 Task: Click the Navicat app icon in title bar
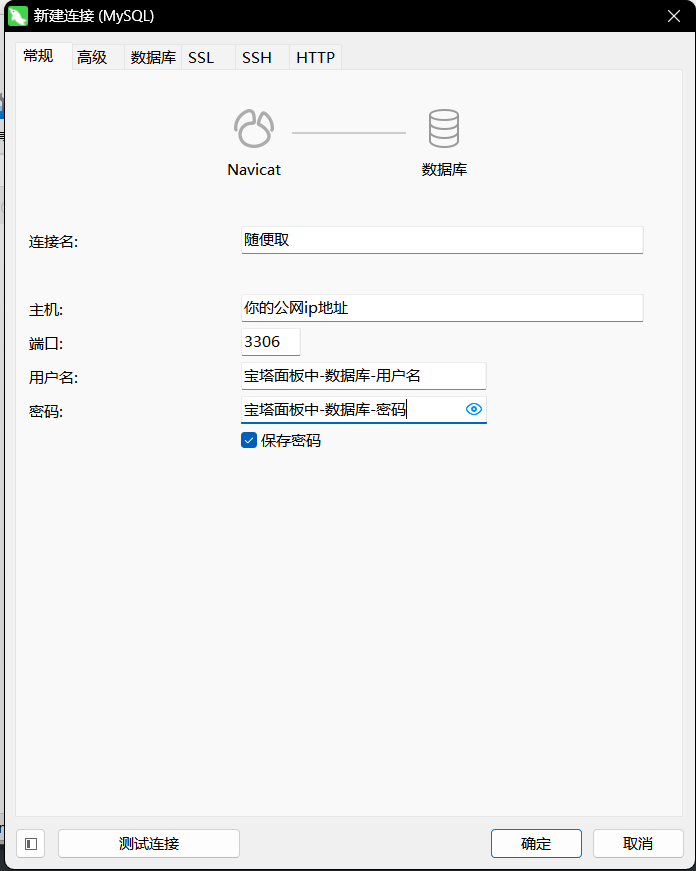point(18,16)
